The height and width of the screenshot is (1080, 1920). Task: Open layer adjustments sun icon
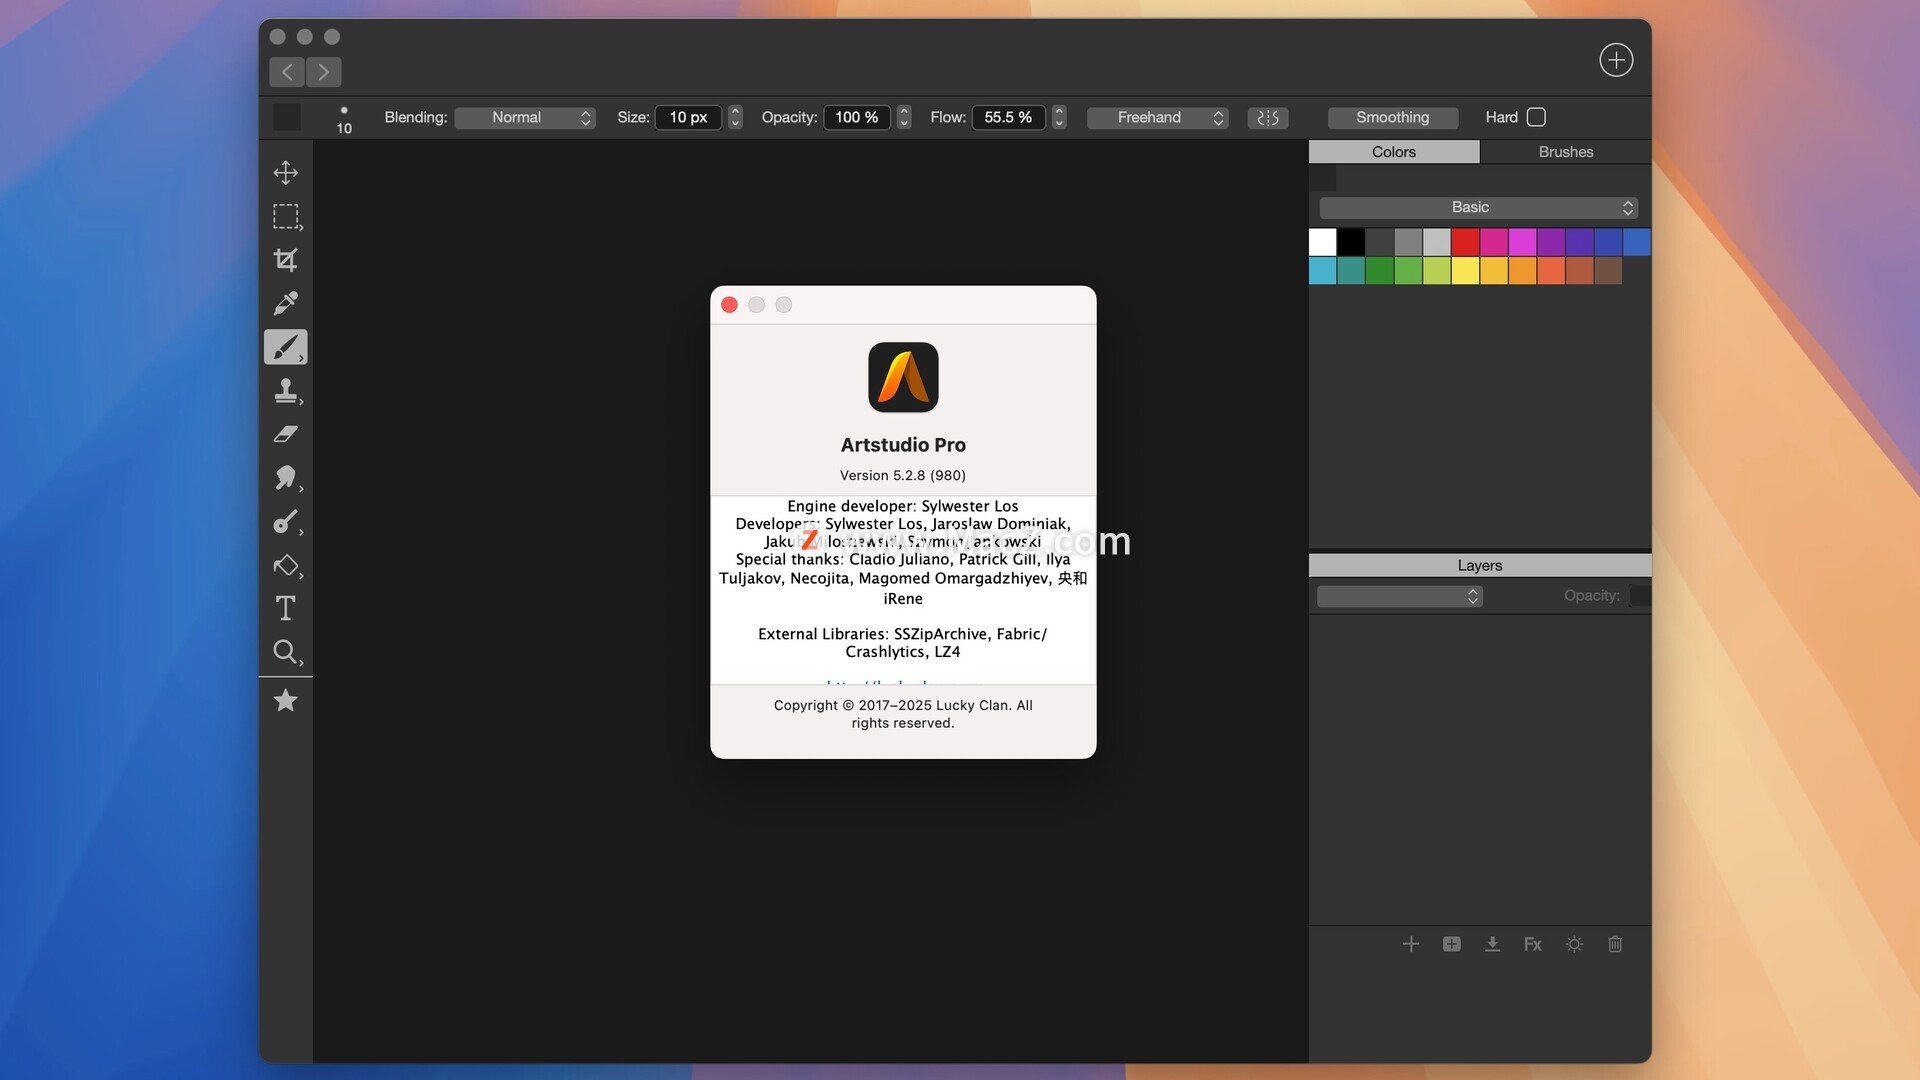[1574, 944]
